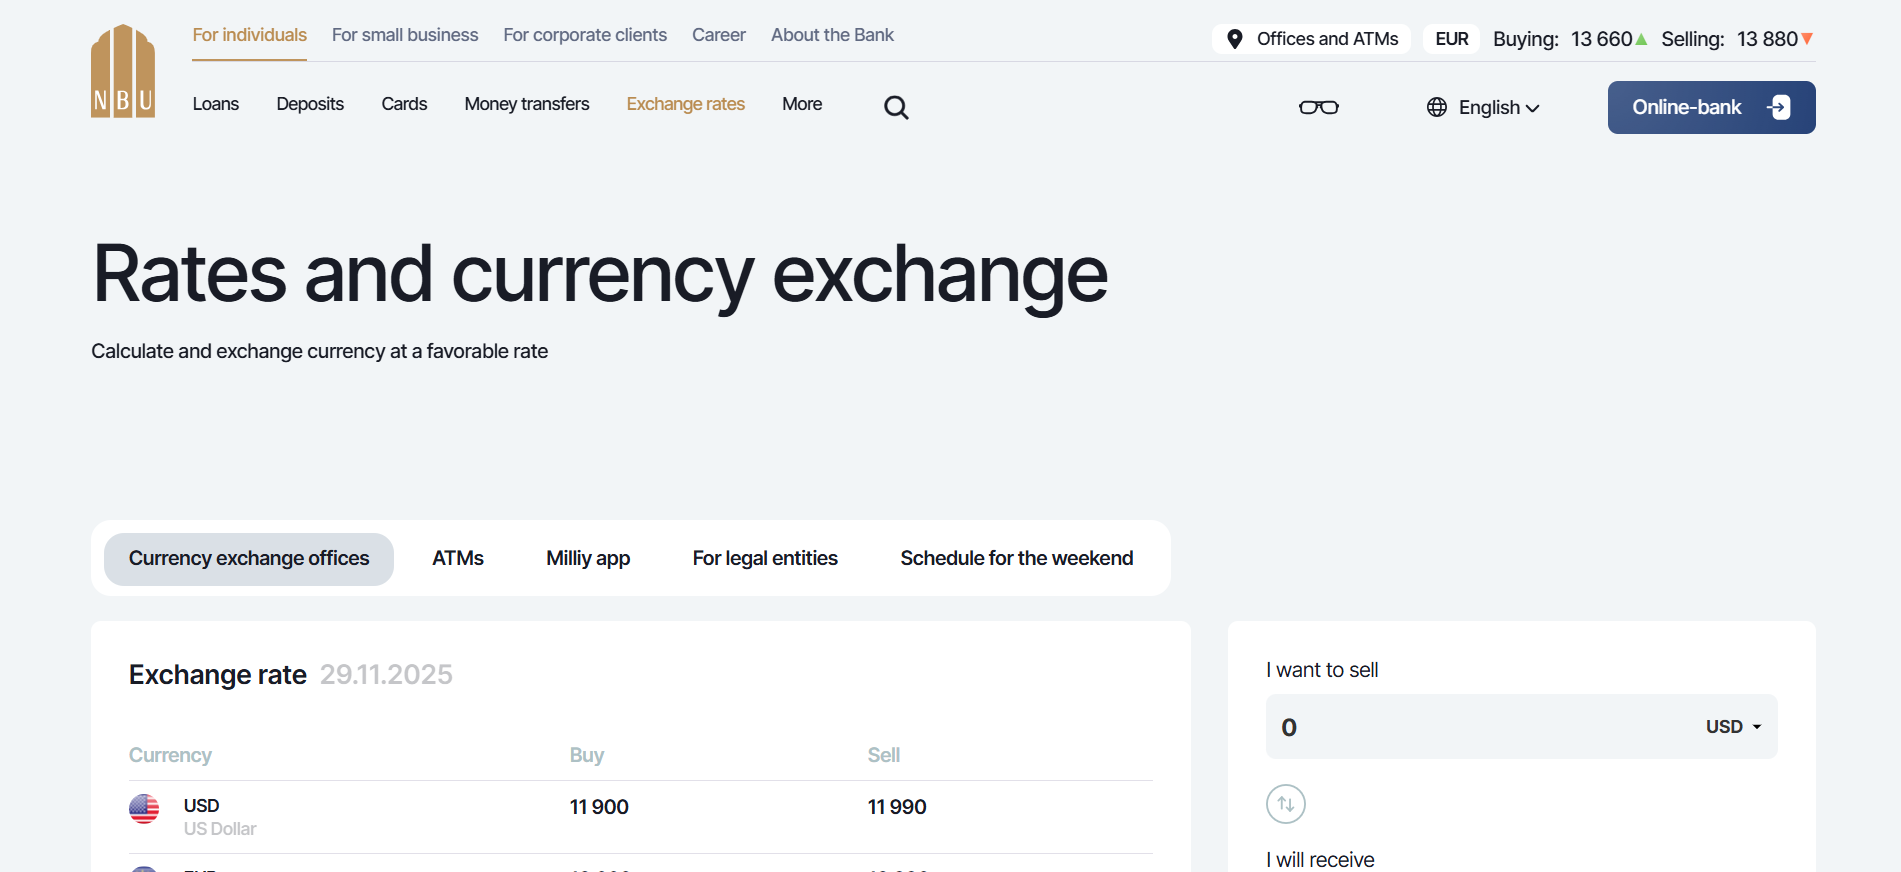Click the US flag icon beside USD
The width and height of the screenshot is (1901, 872).
144,810
